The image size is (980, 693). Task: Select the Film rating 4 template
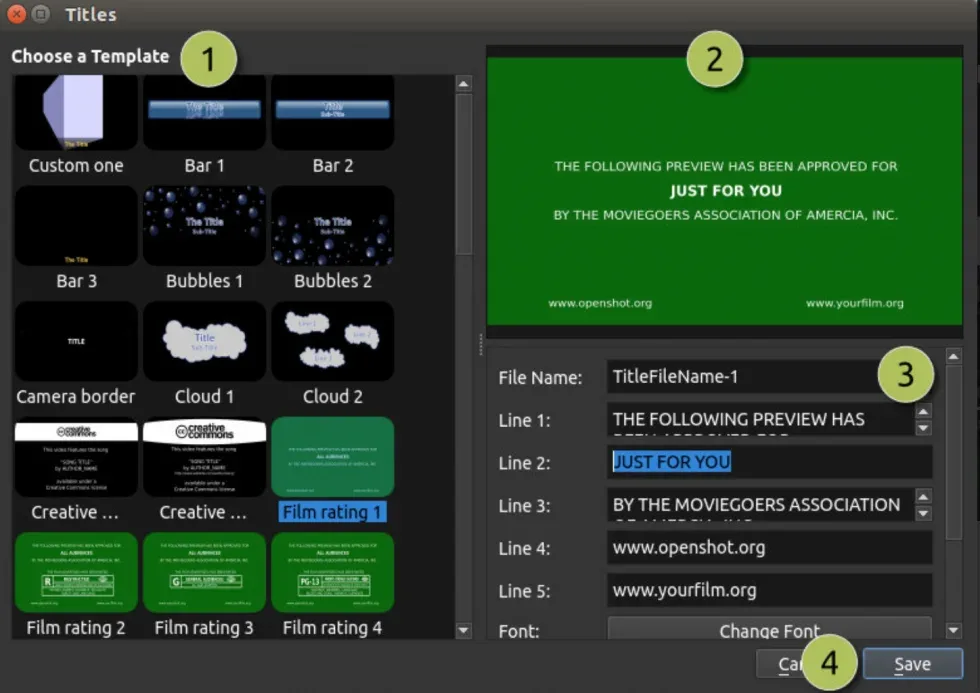pyautogui.click(x=332, y=572)
